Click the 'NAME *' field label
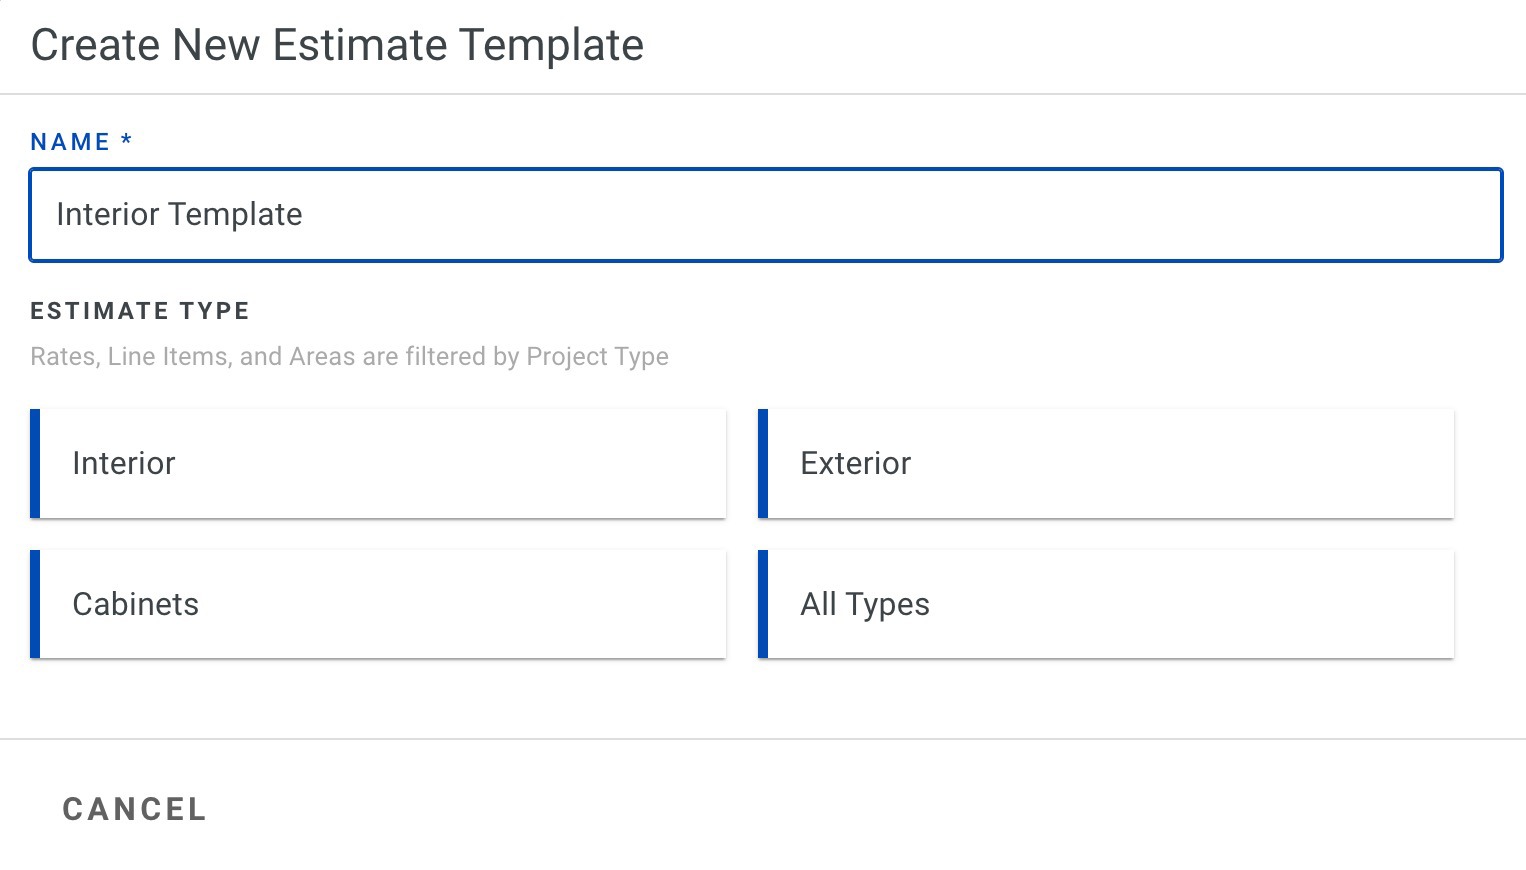The image size is (1526, 870). [x=81, y=142]
